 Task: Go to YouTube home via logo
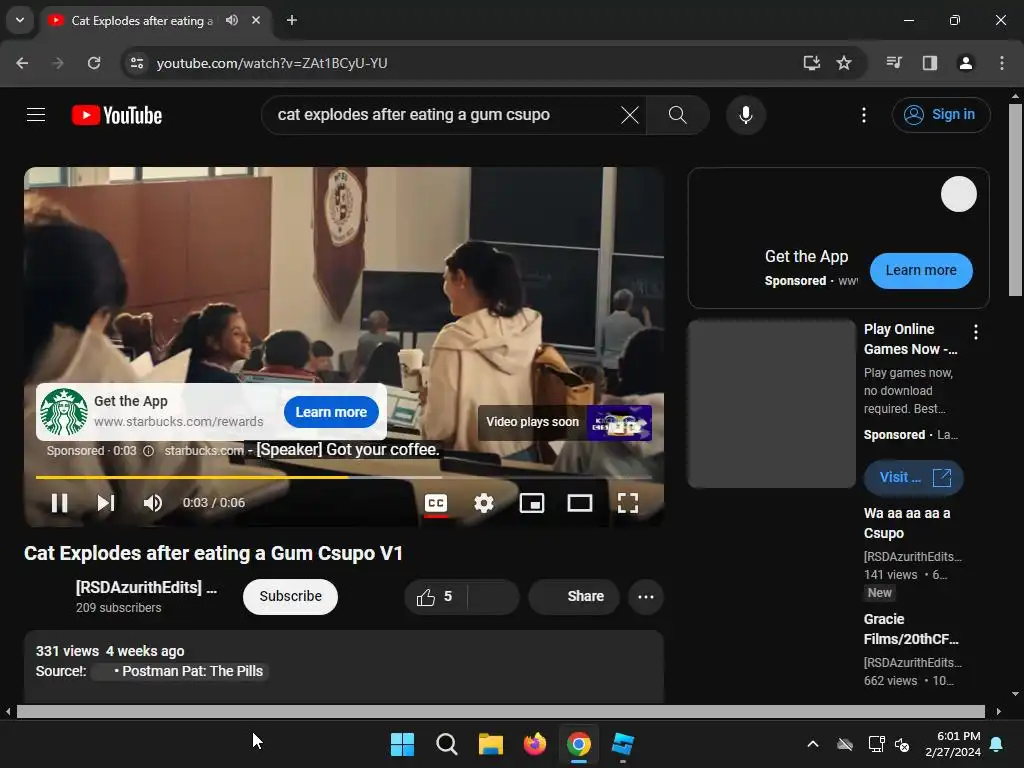(117, 115)
